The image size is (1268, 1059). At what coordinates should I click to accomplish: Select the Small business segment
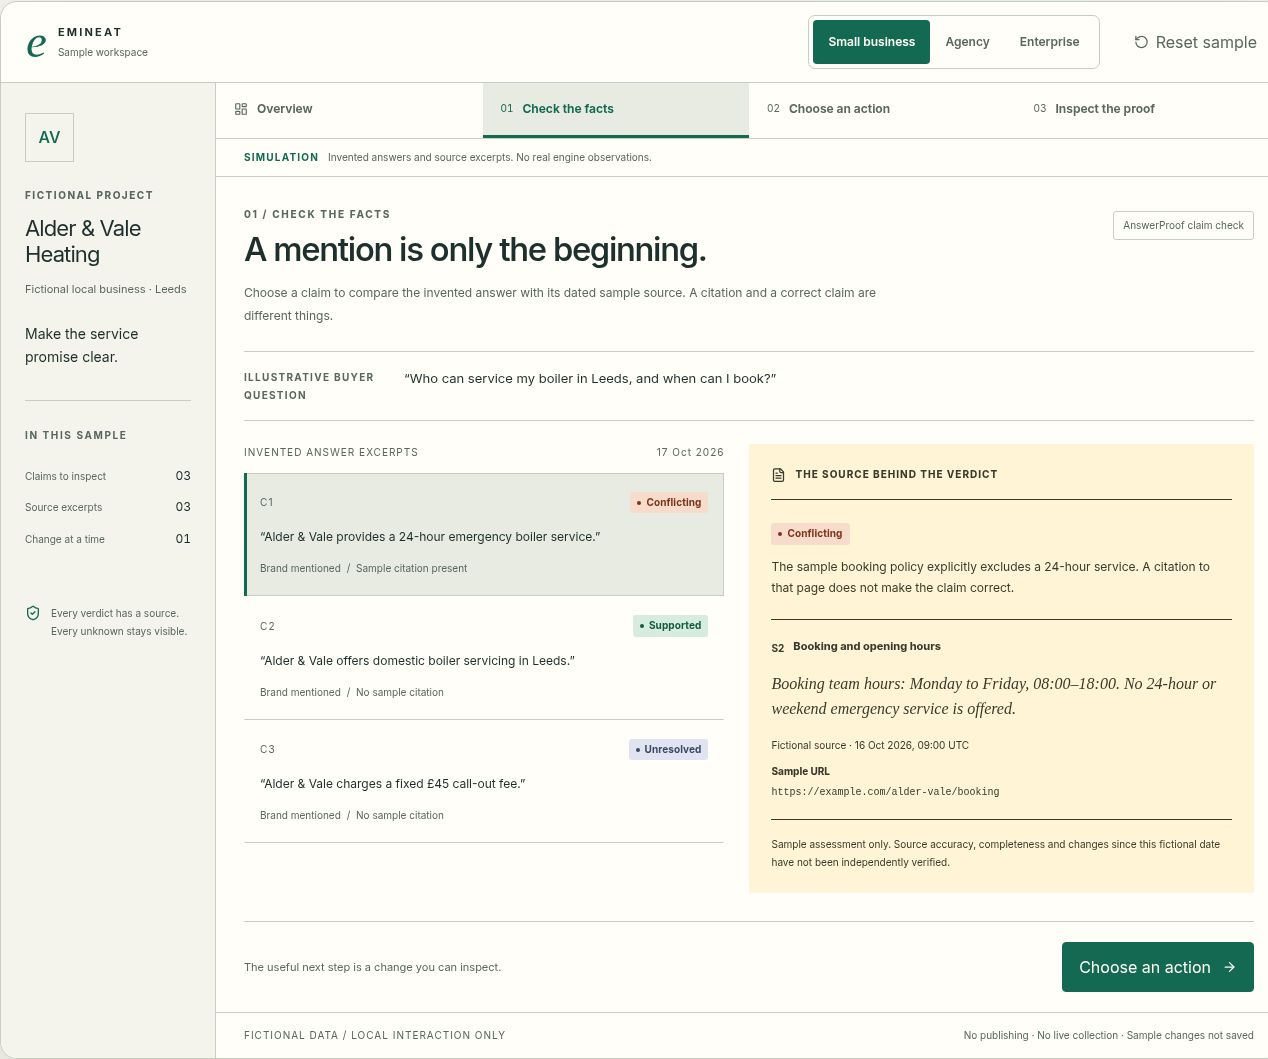(x=871, y=42)
